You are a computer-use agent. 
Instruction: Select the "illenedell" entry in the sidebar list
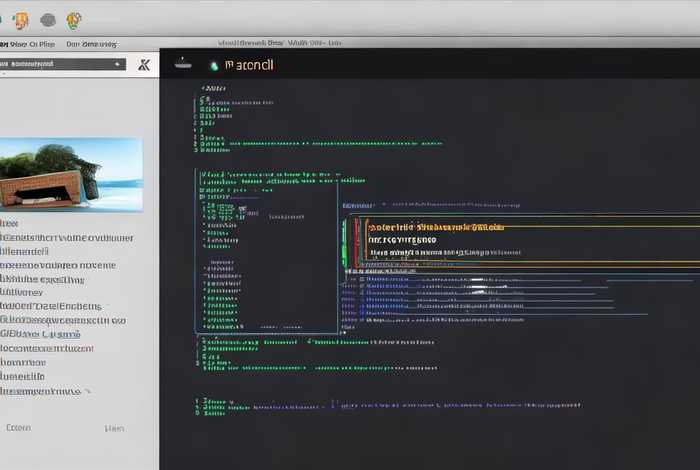[x=25, y=251]
